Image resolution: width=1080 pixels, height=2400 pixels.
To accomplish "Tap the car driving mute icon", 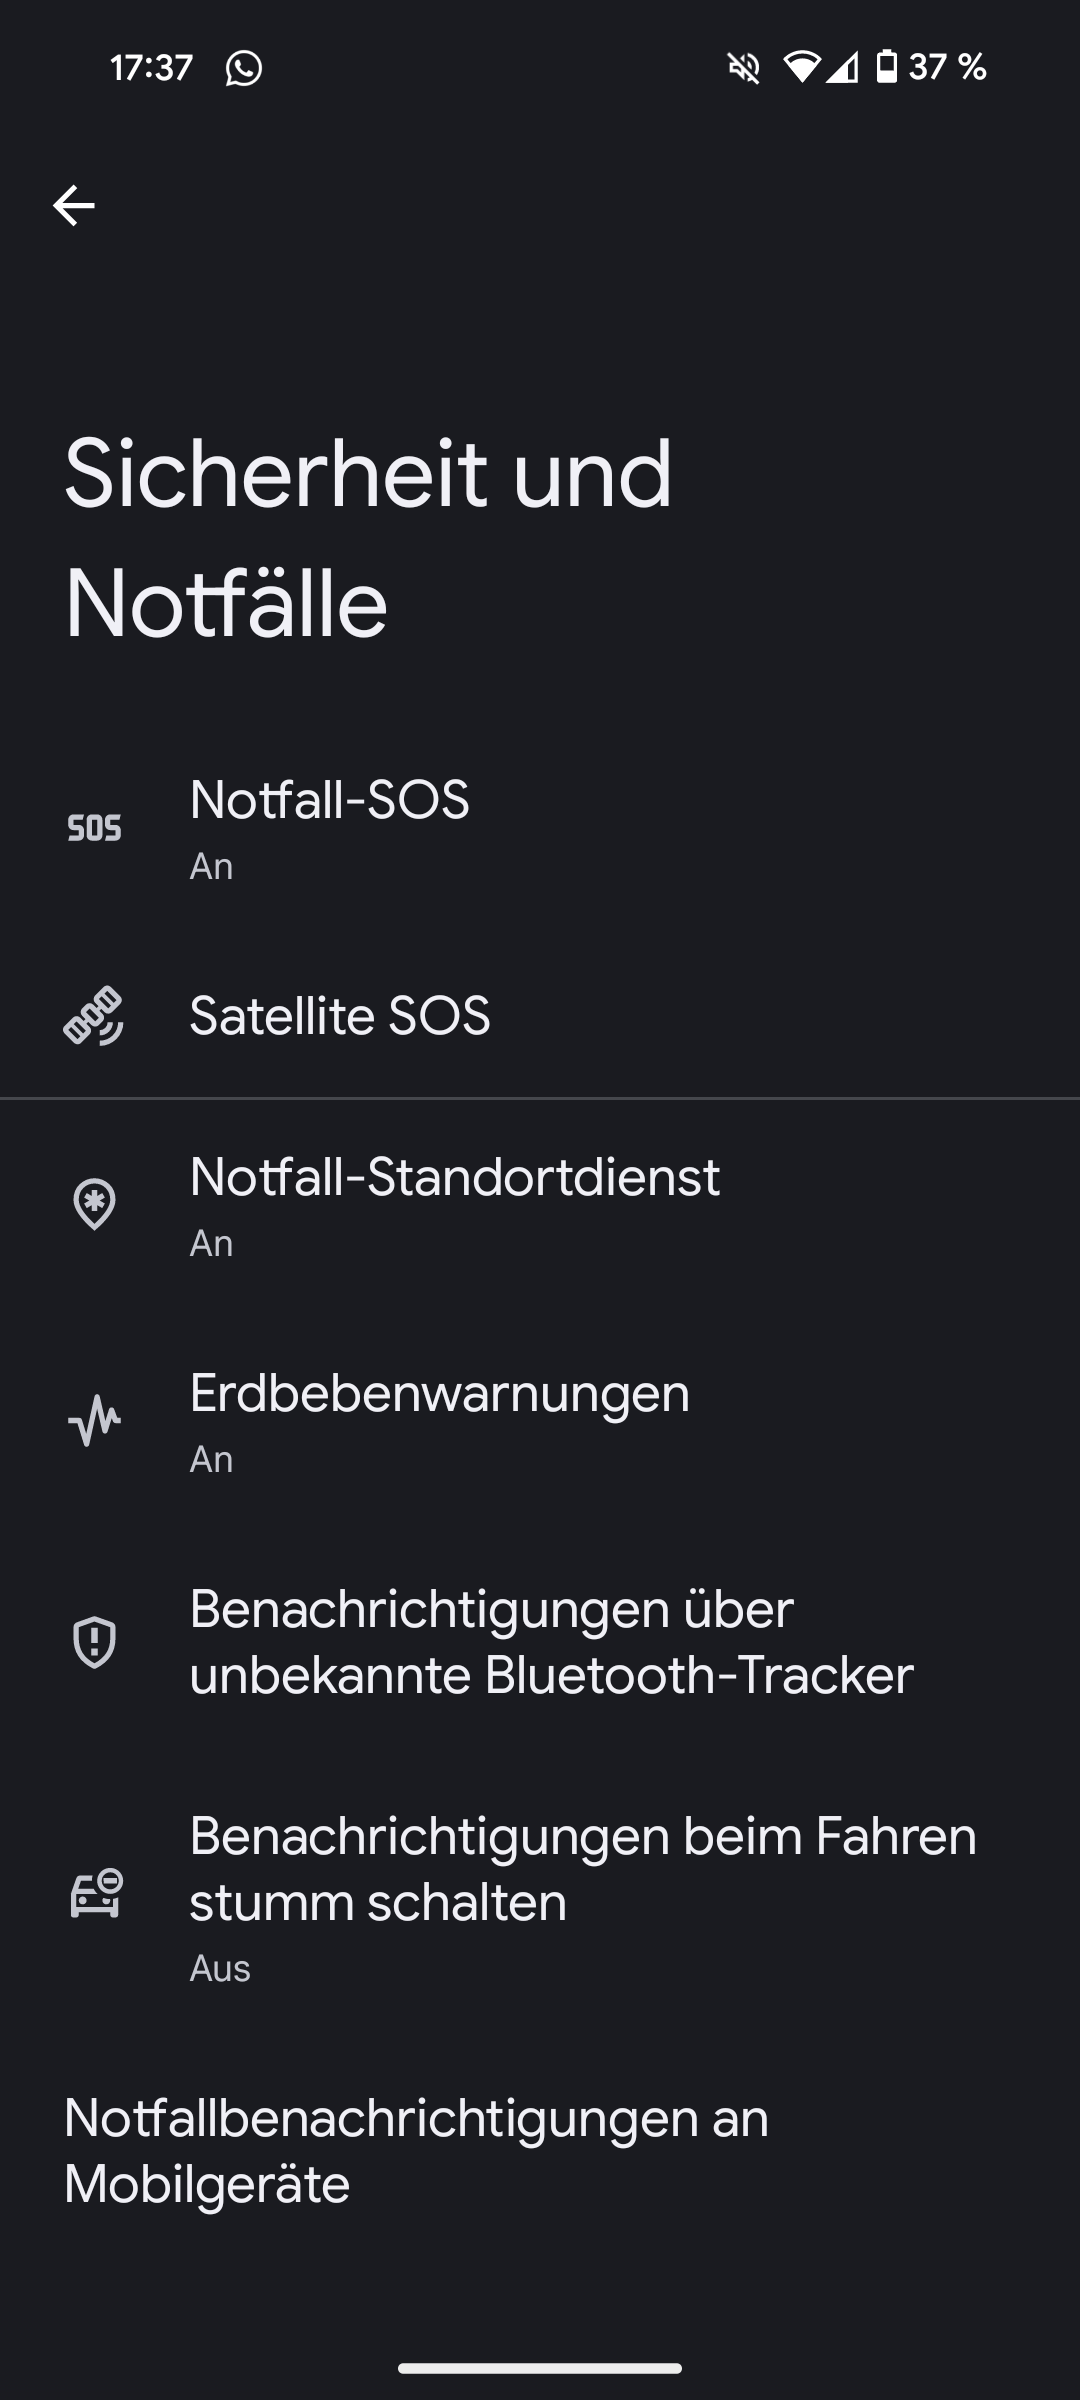I will 96,1893.
